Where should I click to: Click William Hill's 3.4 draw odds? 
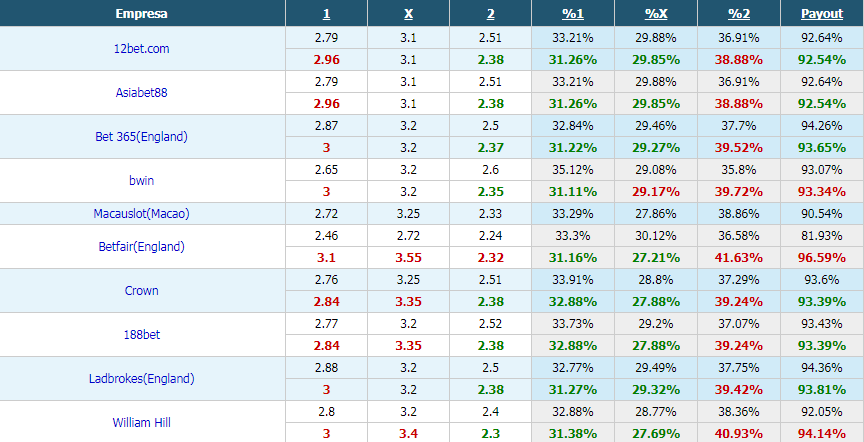408,434
